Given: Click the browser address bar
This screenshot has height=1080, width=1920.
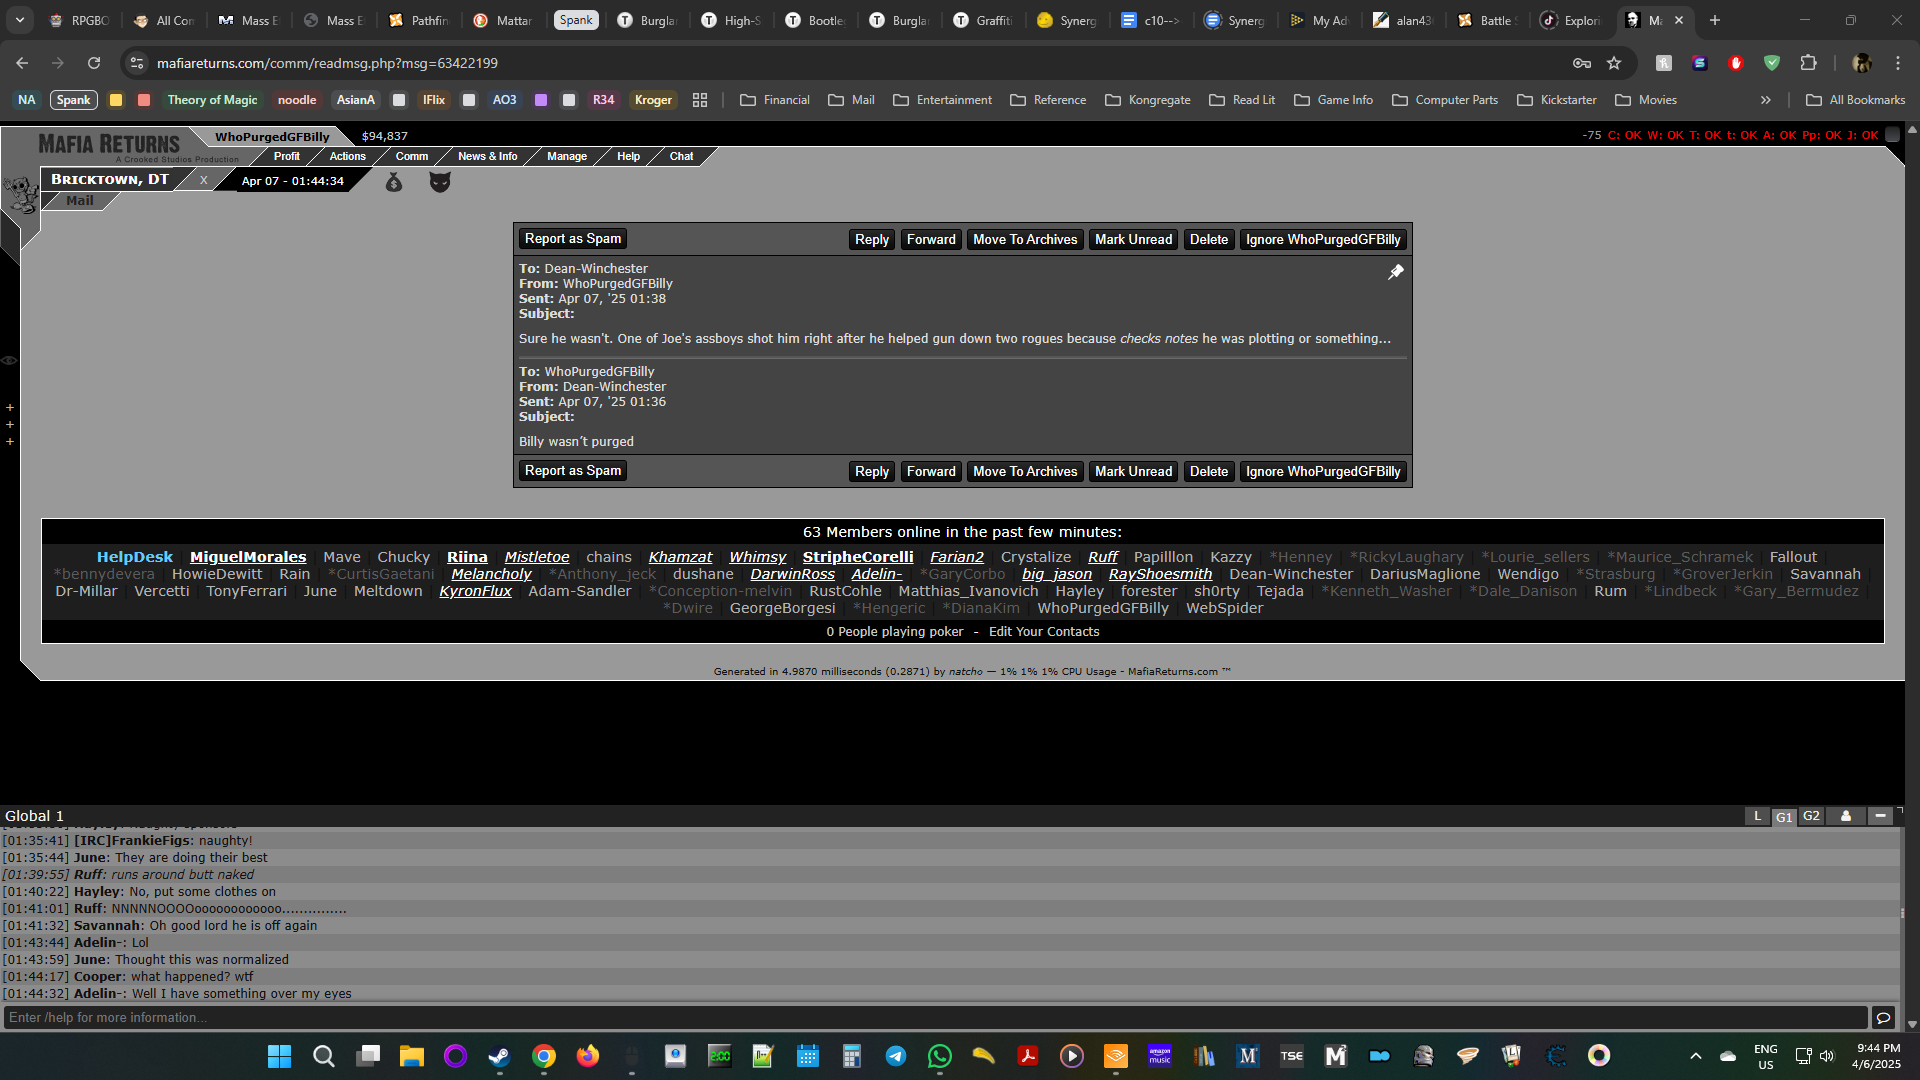Looking at the screenshot, I should tap(860, 63).
